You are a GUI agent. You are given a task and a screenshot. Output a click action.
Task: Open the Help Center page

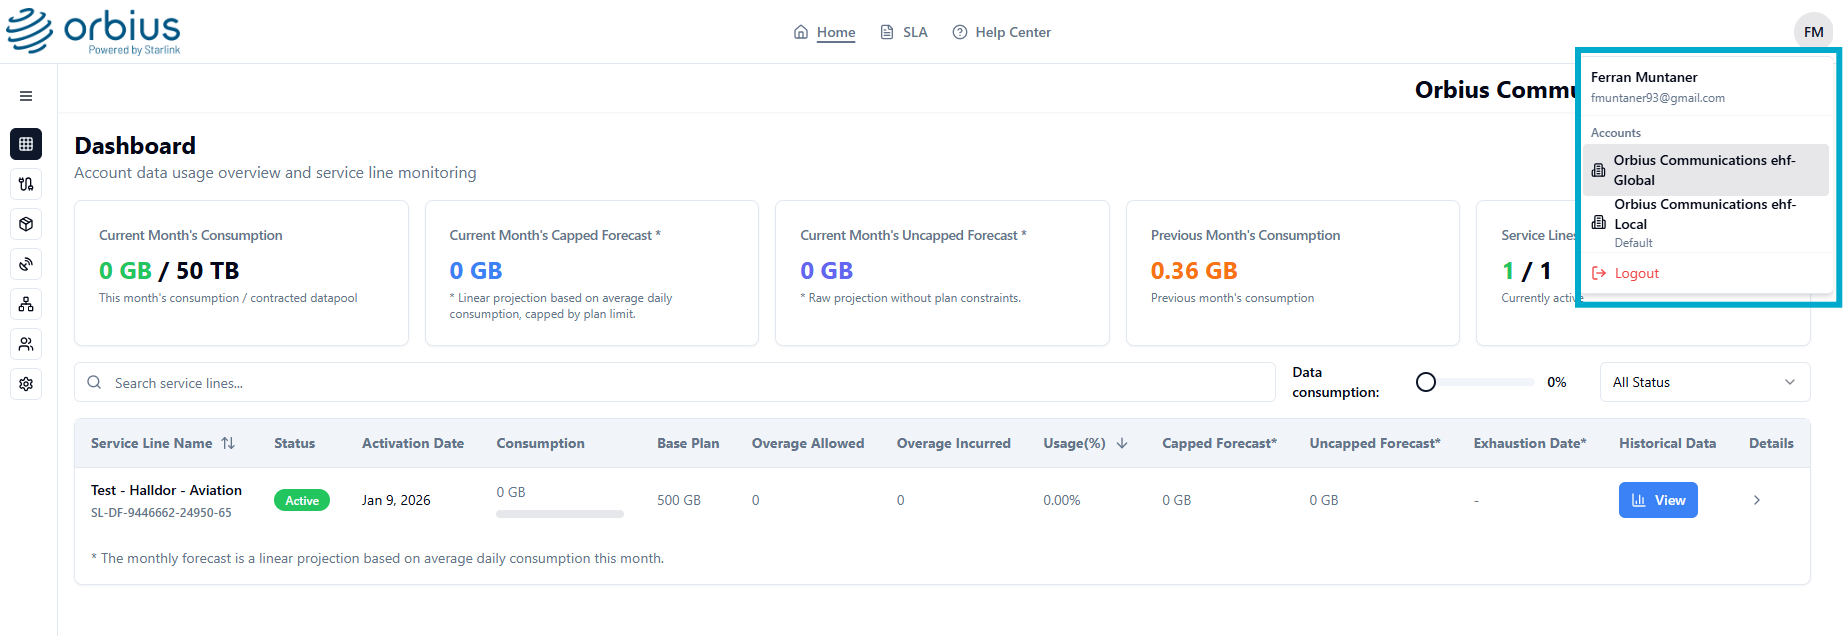(x=1001, y=32)
